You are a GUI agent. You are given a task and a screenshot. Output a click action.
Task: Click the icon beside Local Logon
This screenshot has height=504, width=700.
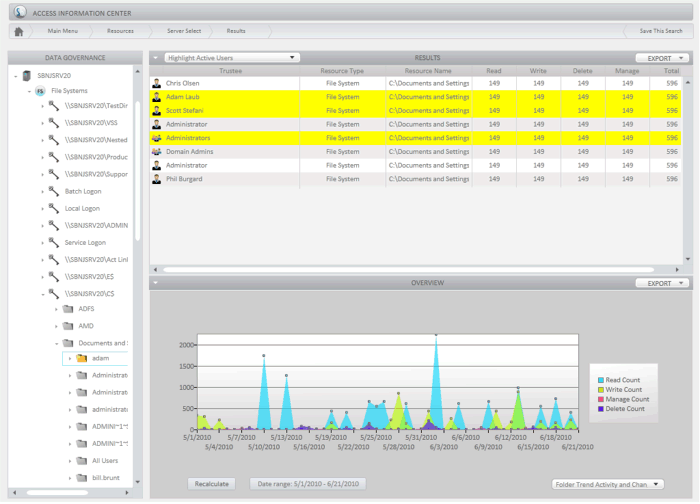pyautogui.click(x=54, y=208)
